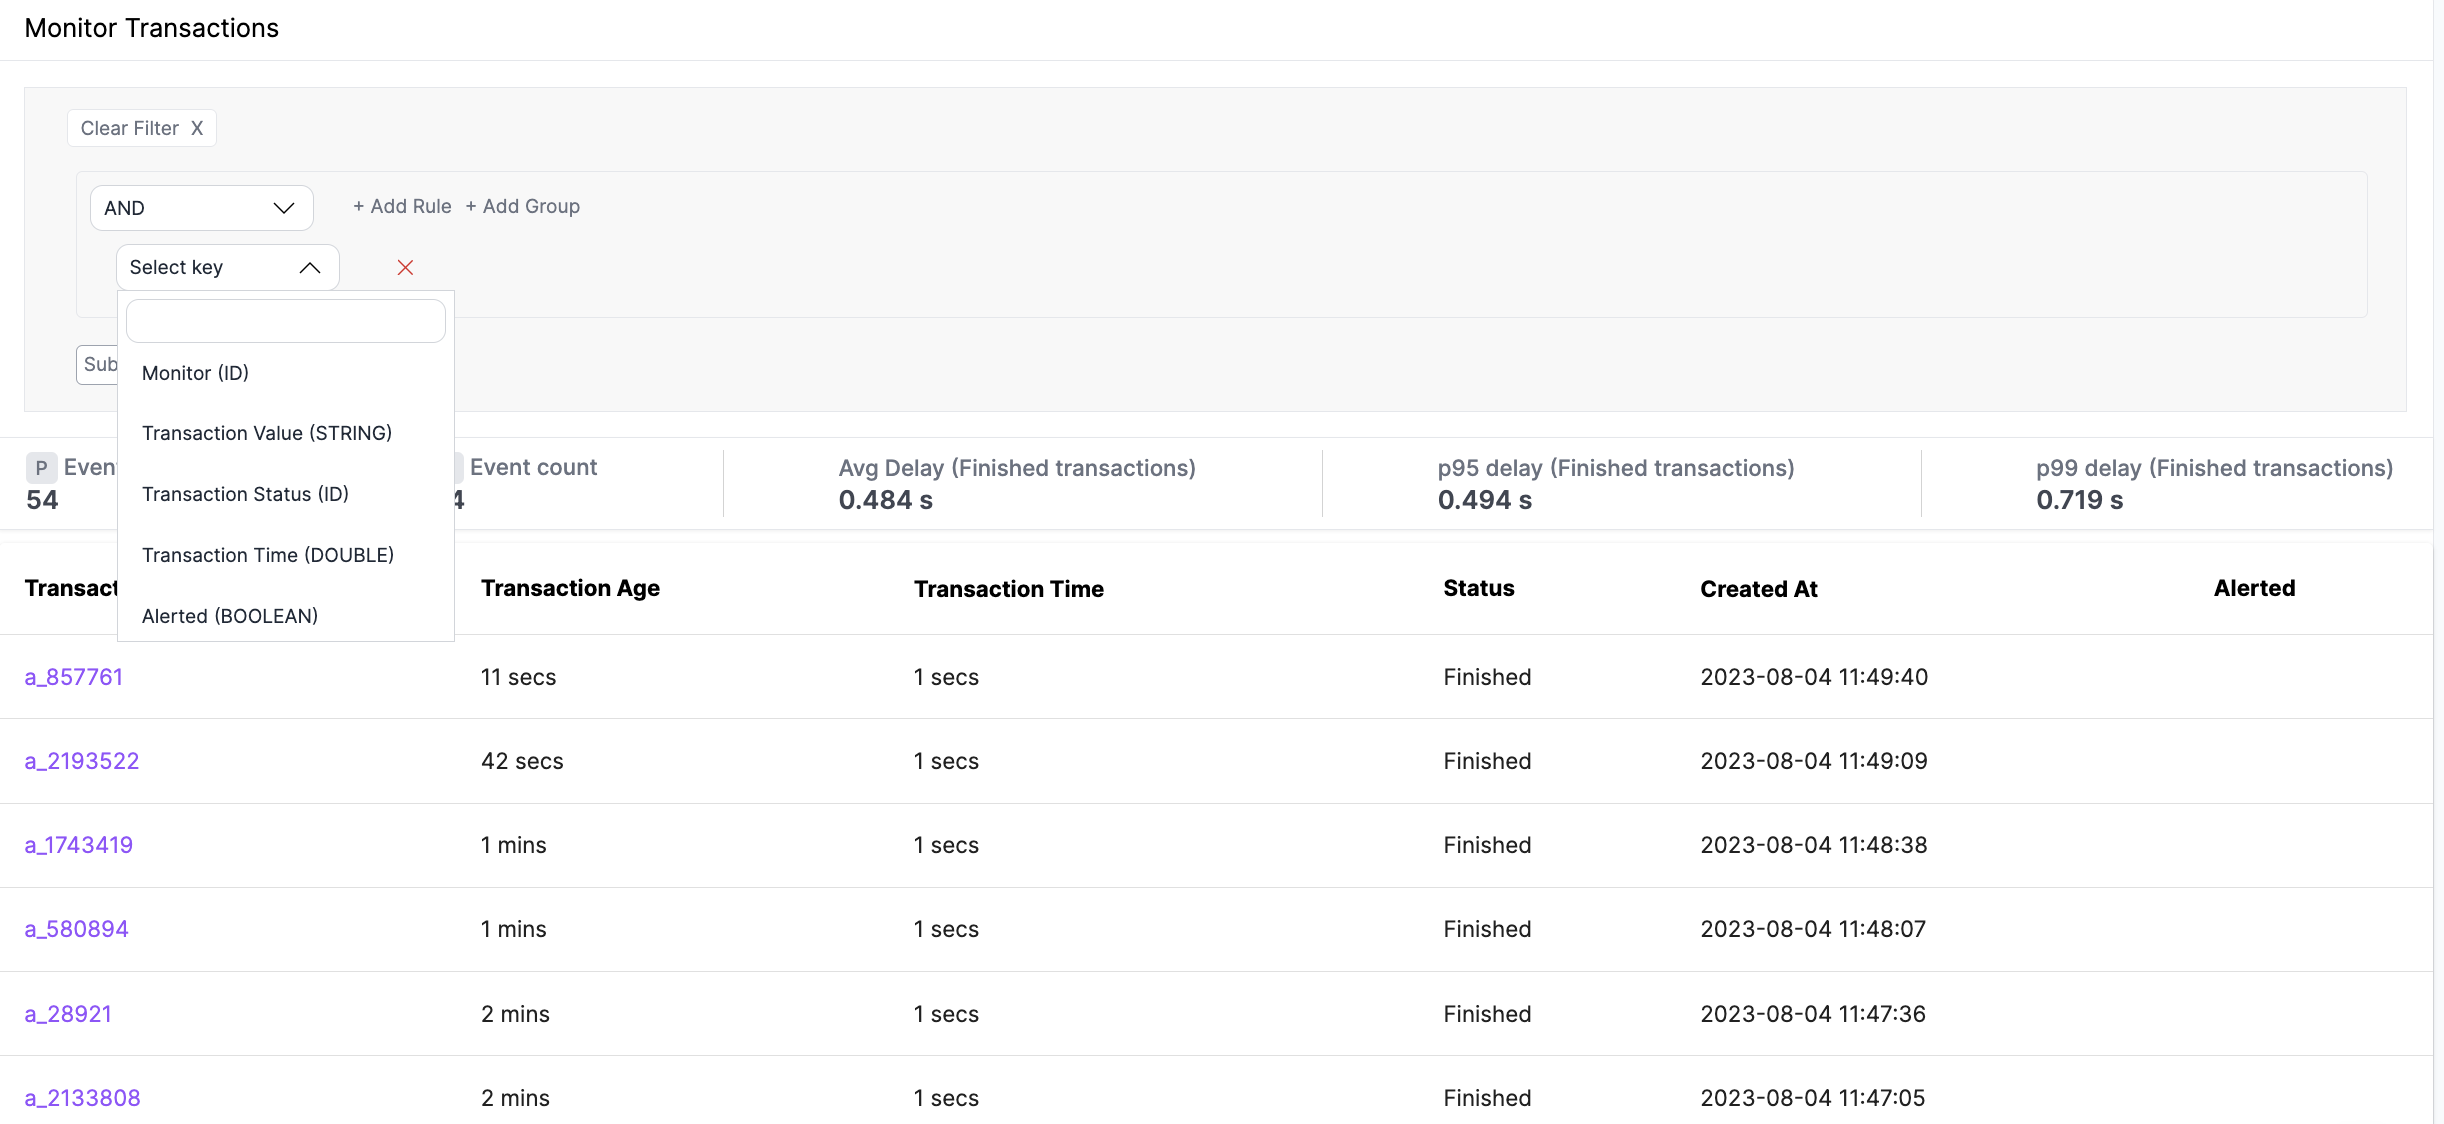Viewport: 2444px width, 1124px height.
Task: Open the transaction link a_1743419
Action: coord(78,845)
